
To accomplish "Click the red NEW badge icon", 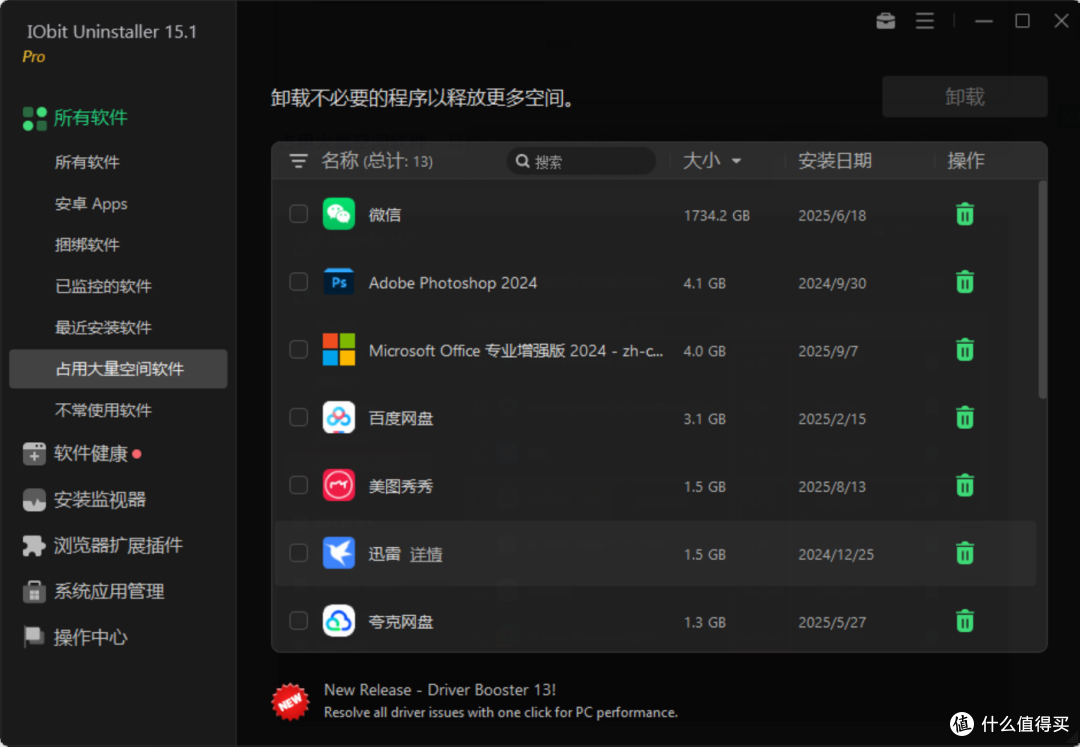I will (x=291, y=702).
